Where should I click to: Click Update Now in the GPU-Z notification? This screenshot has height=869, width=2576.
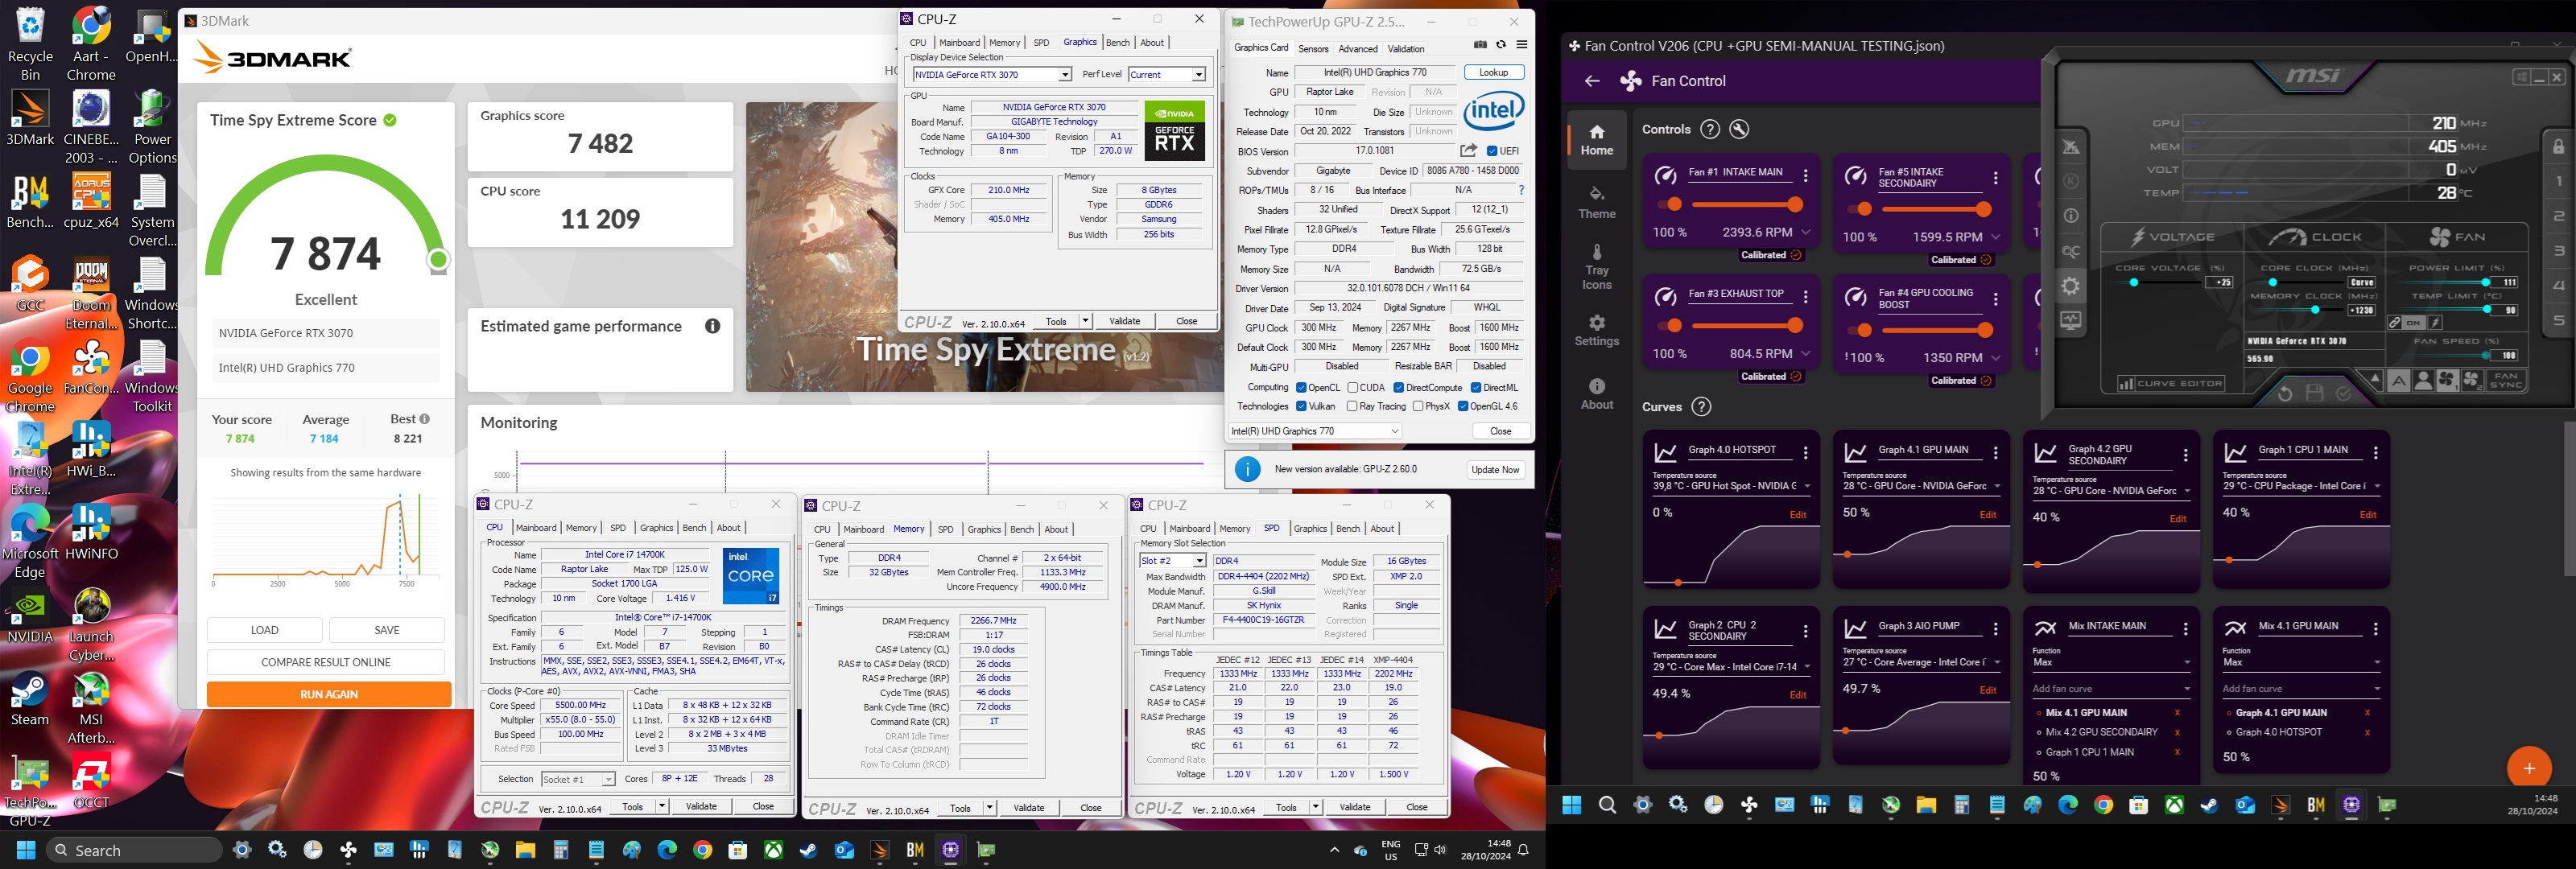1495,470
